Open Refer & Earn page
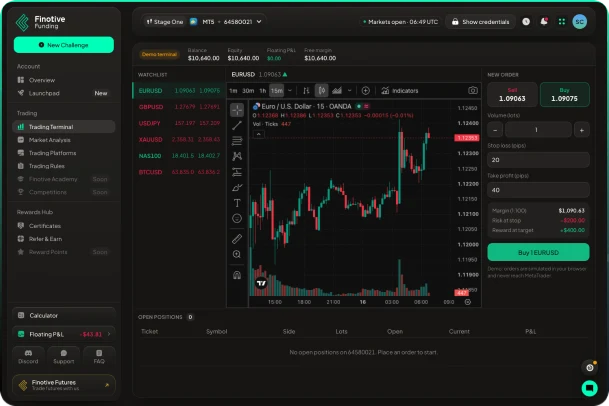This screenshot has width=609, height=406. click(x=64, y=239)
